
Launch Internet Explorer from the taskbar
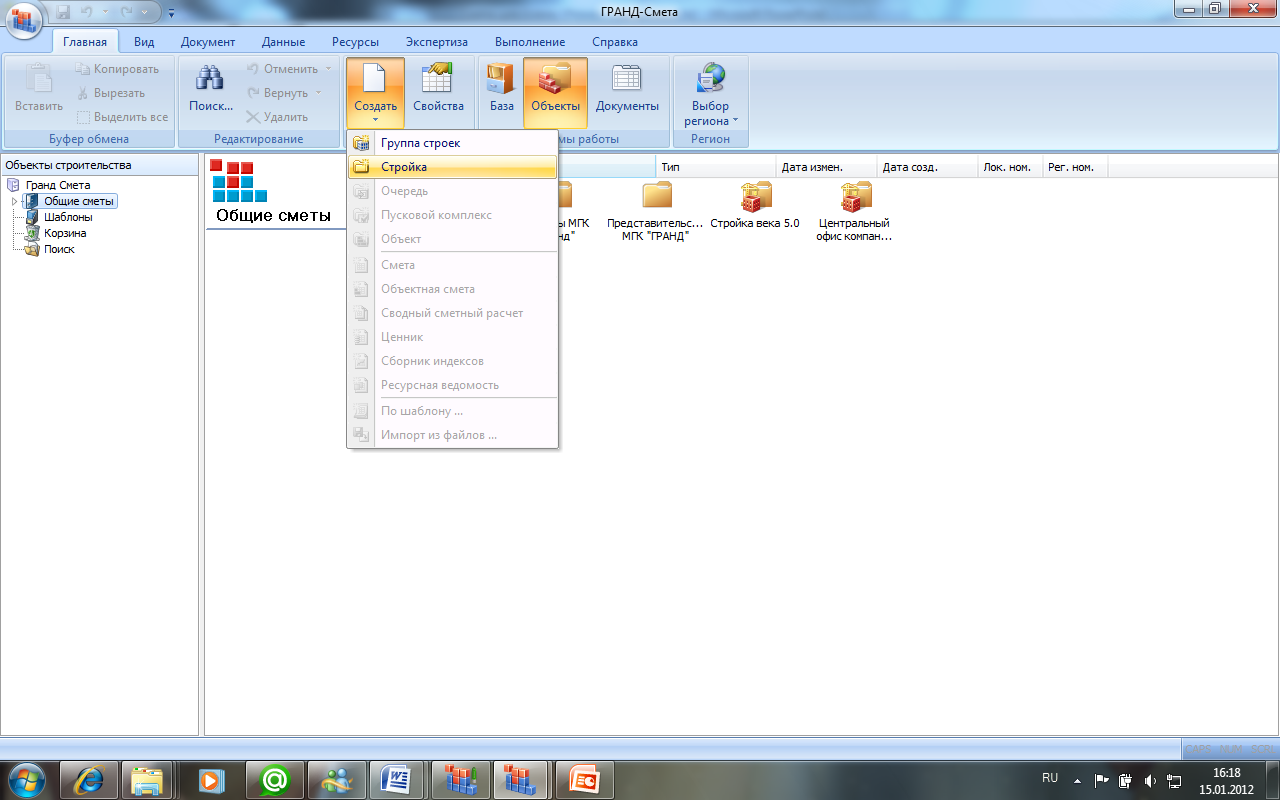87,779
